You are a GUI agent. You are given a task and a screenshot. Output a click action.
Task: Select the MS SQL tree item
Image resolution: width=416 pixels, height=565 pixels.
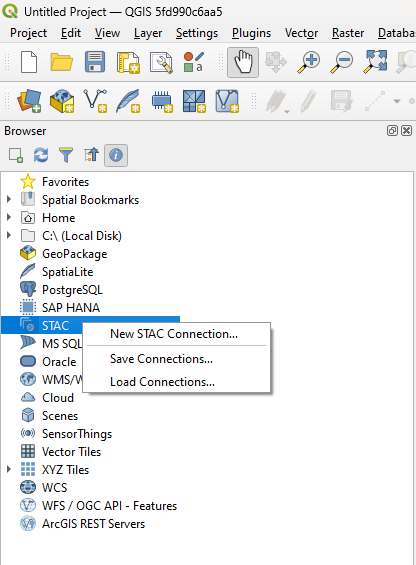(62, 343)
